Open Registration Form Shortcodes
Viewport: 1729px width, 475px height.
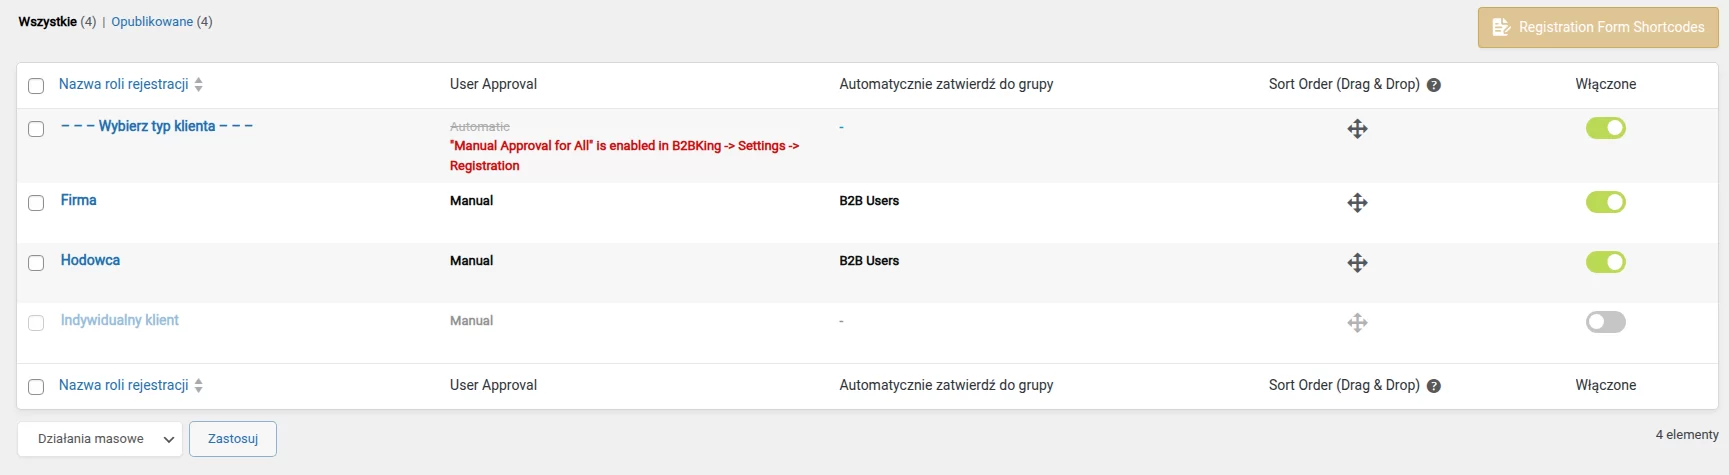pyautogui.click(x=1597, y=28)
